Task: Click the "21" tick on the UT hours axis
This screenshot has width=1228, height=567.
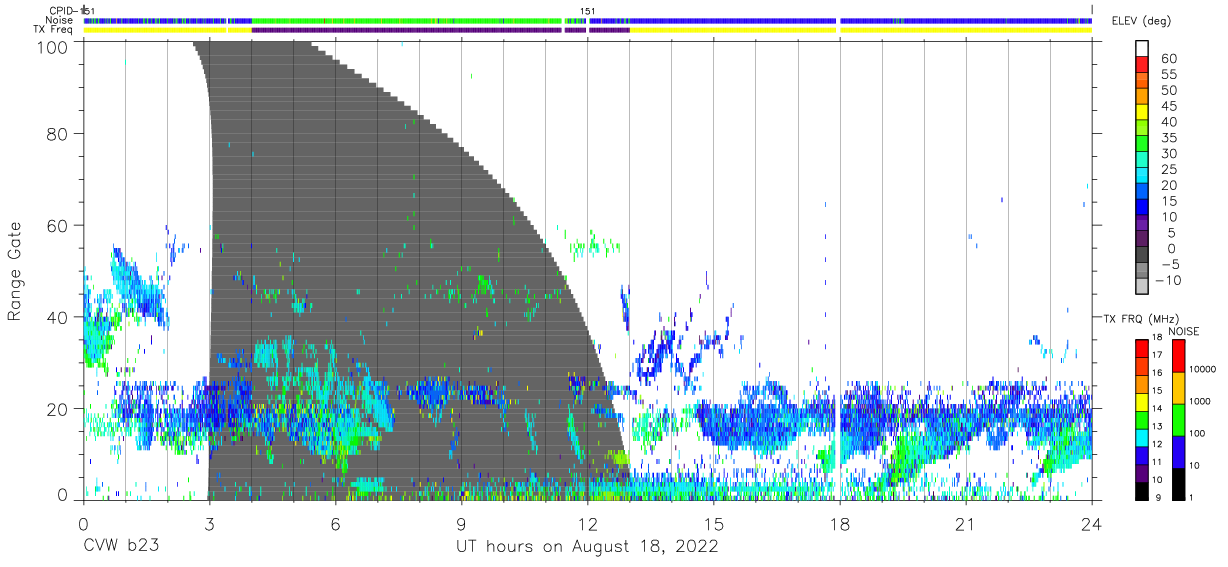Action: 965,524
